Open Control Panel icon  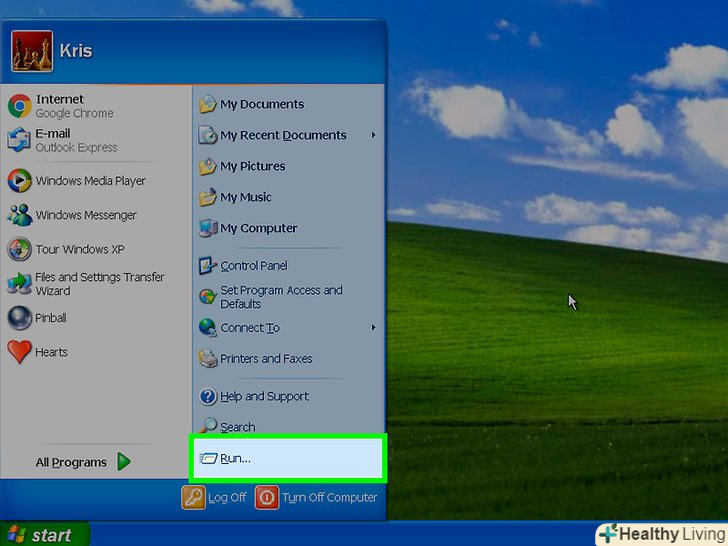tap(208, 266)
